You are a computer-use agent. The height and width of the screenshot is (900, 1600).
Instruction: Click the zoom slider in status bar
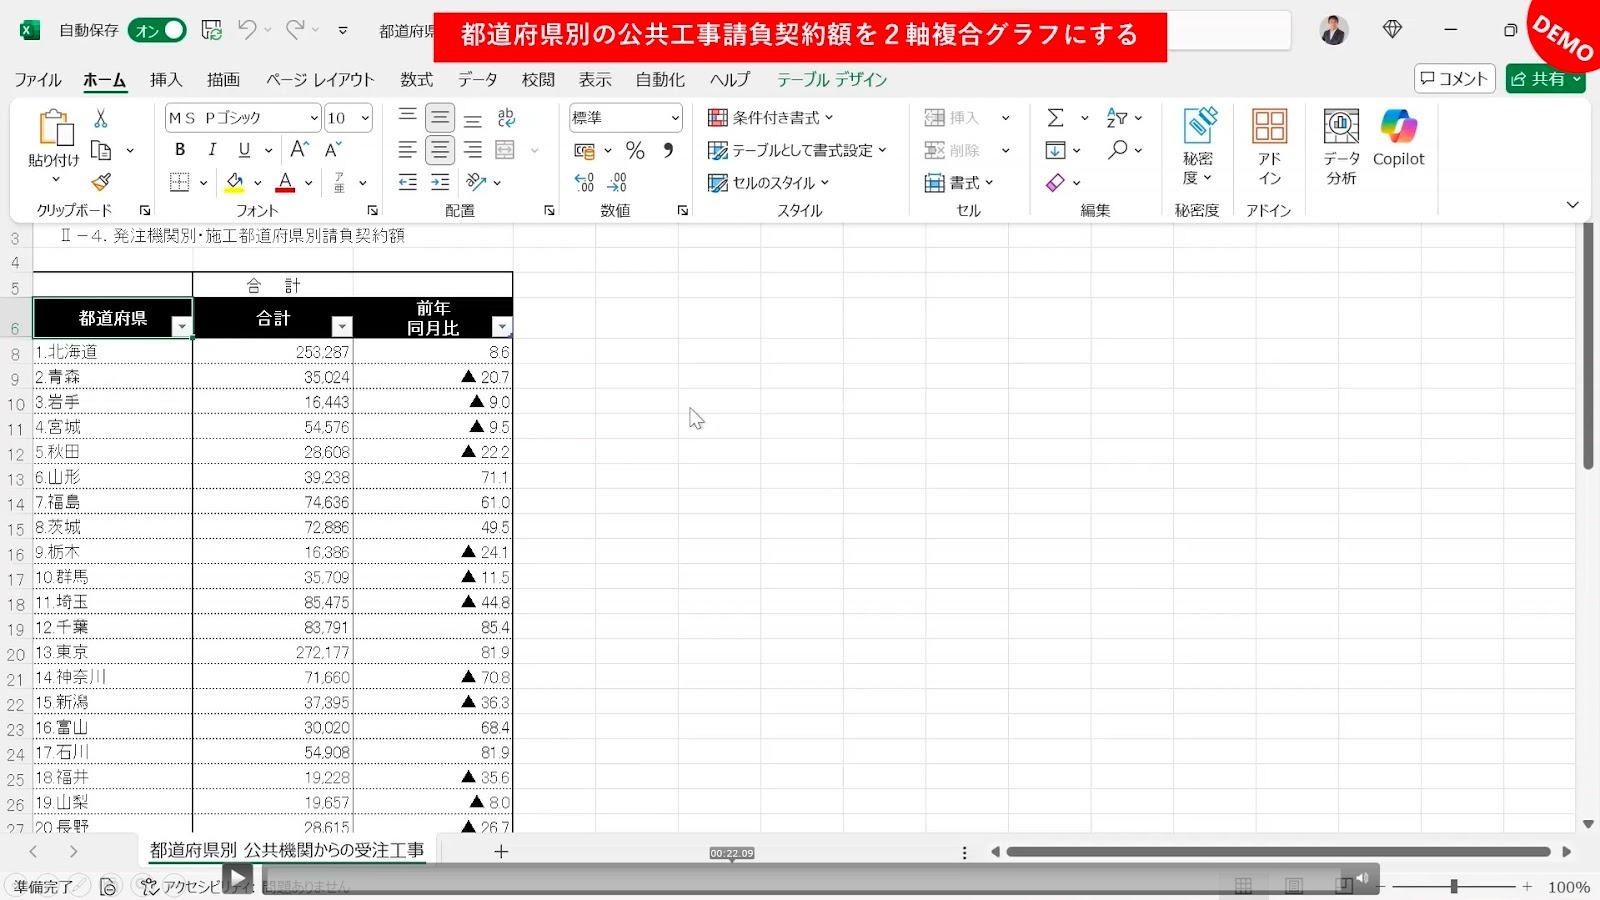coord(1454,886)
